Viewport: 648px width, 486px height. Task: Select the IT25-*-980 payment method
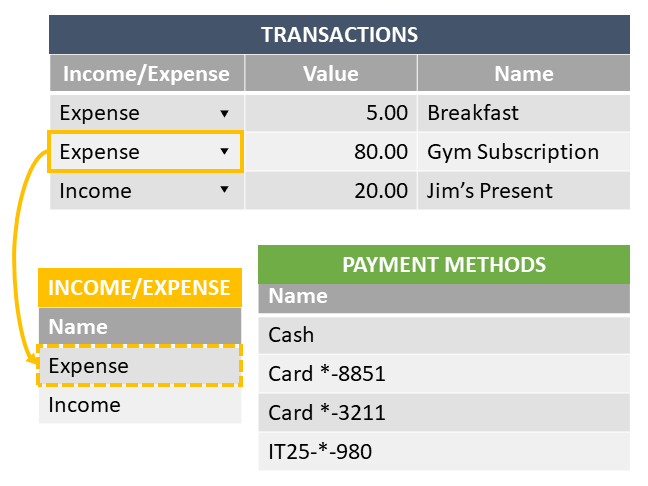pos(444,452)
